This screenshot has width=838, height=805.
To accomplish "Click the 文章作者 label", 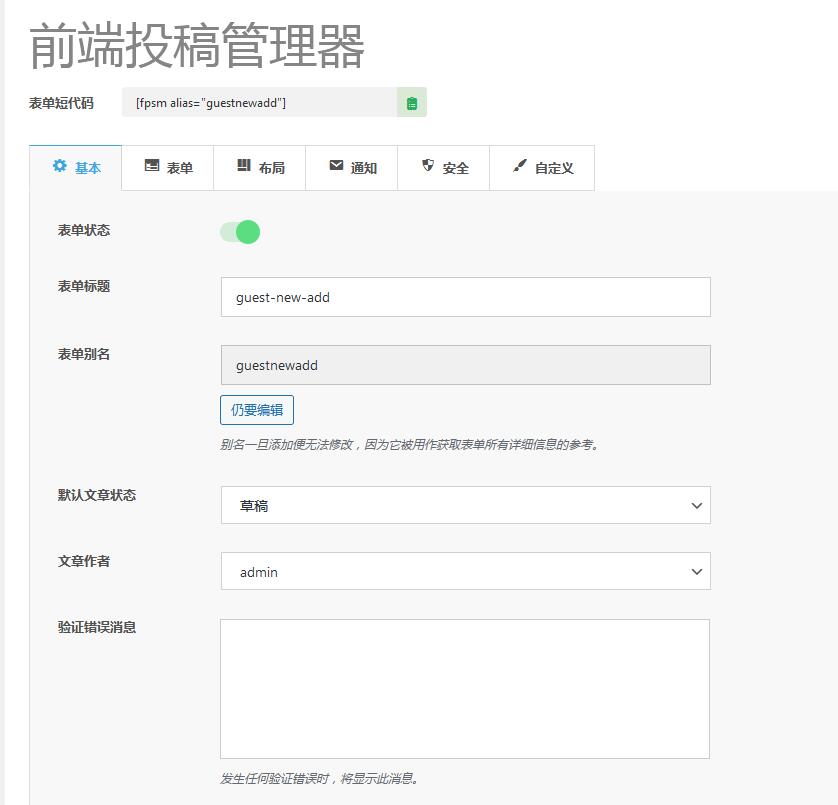I will point(84,561).
